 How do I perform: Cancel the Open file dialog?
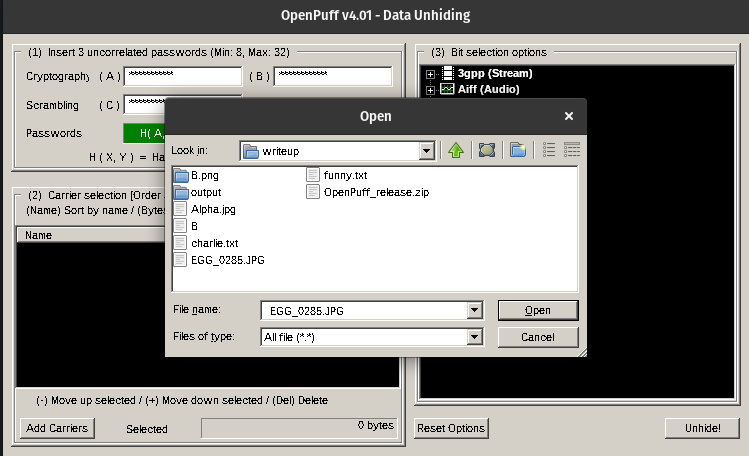[x=538, y=337]
